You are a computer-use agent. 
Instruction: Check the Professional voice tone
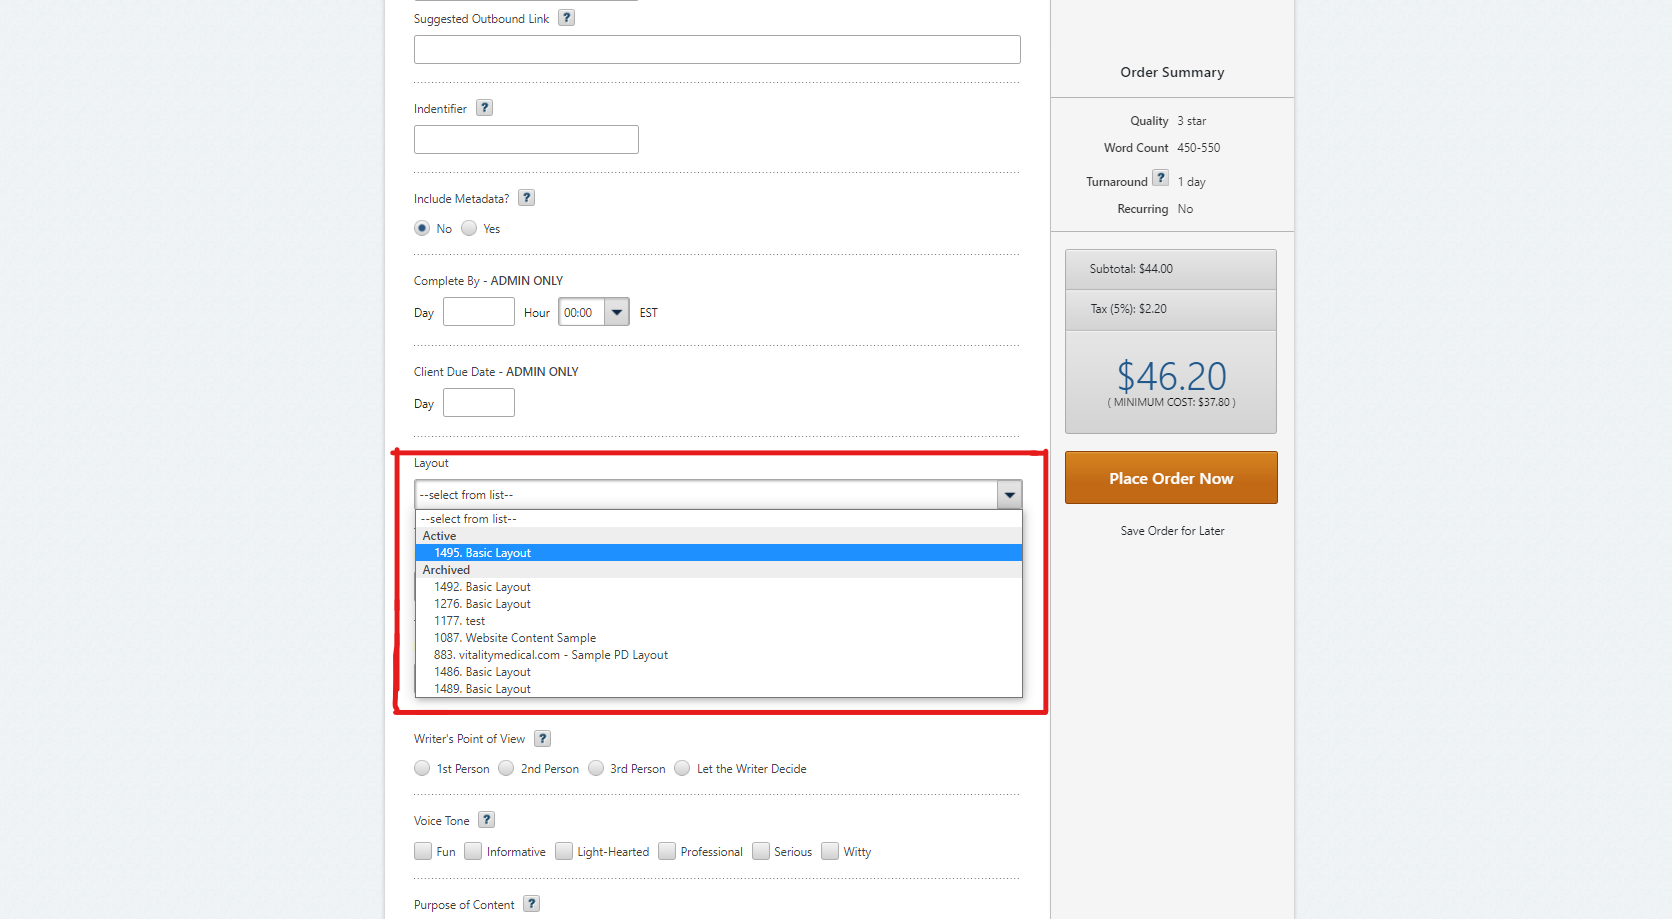coord(667,851)
